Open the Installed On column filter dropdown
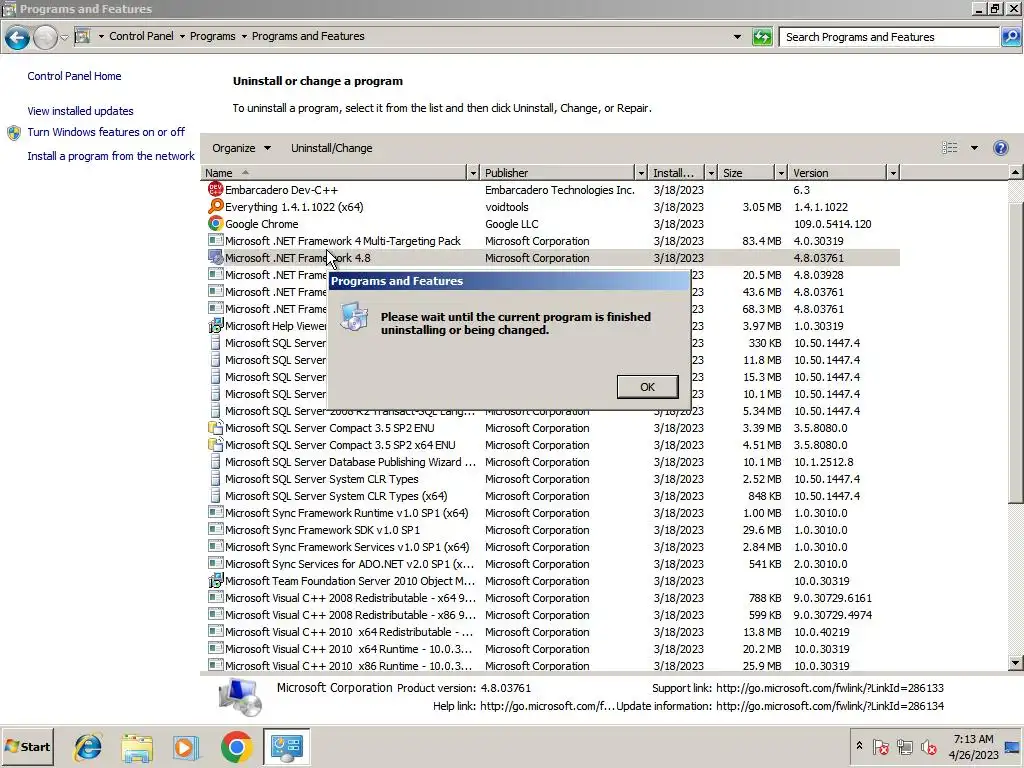Viewport: 1024px width, 768px height. tap(711, 173)
